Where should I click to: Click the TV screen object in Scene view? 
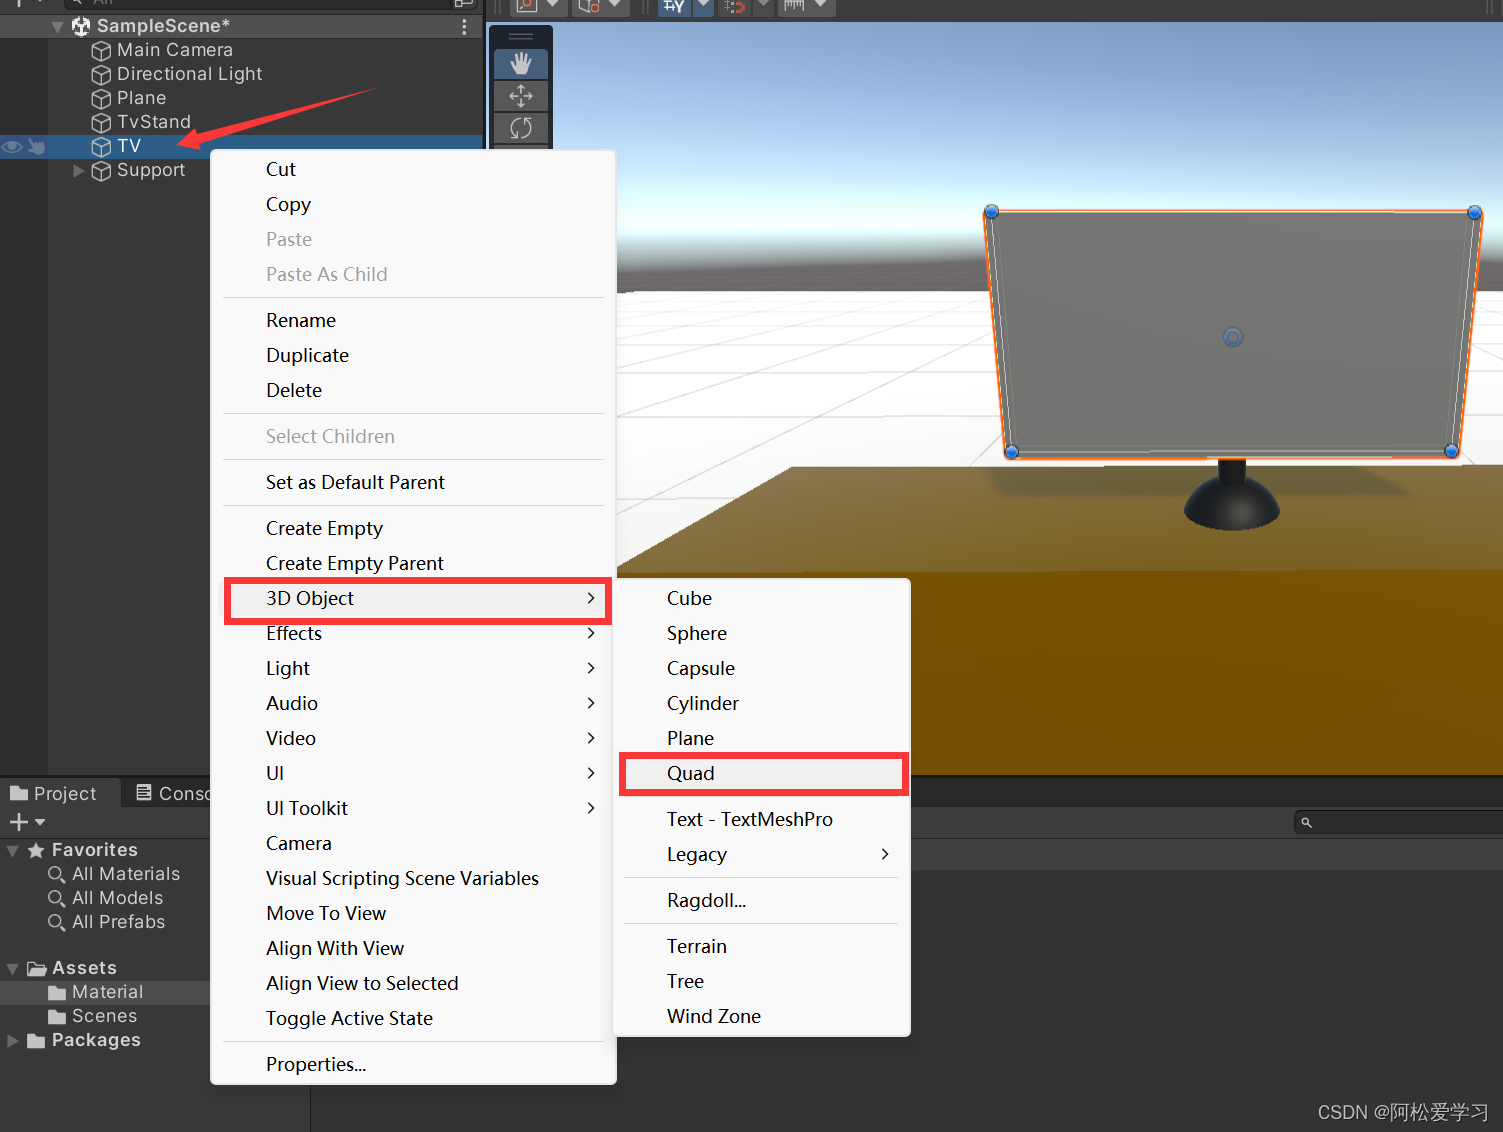[1232, 335]
